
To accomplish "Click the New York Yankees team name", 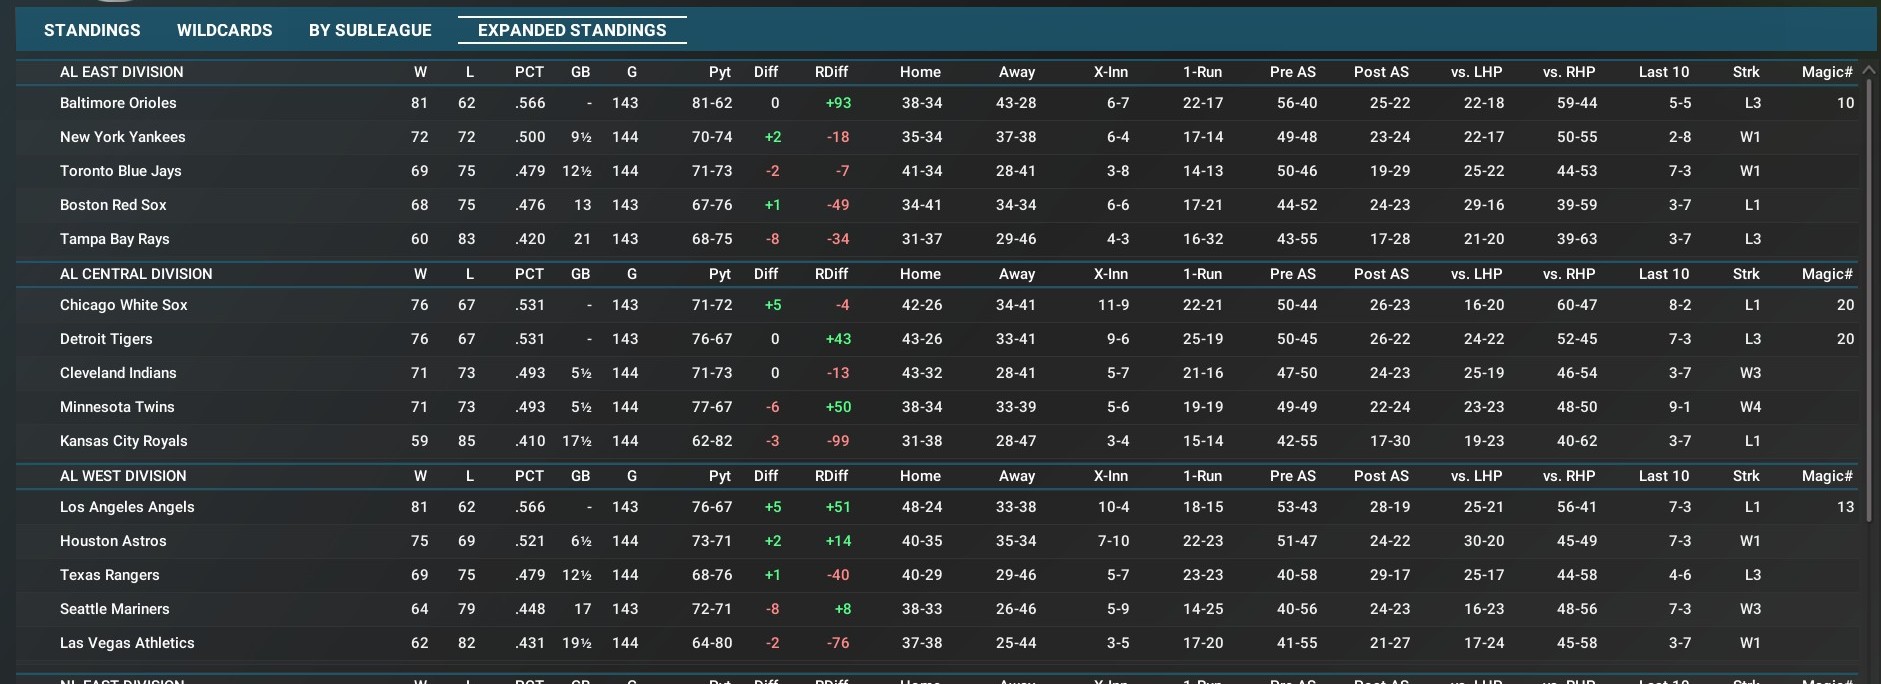I will [x=122, y=137].
